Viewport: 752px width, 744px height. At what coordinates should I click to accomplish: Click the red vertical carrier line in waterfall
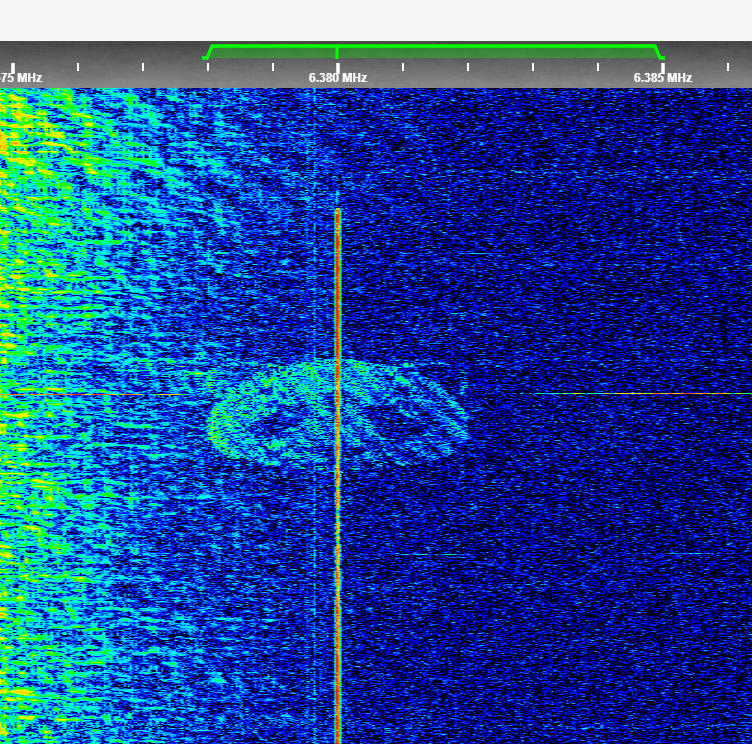point(338,475)
